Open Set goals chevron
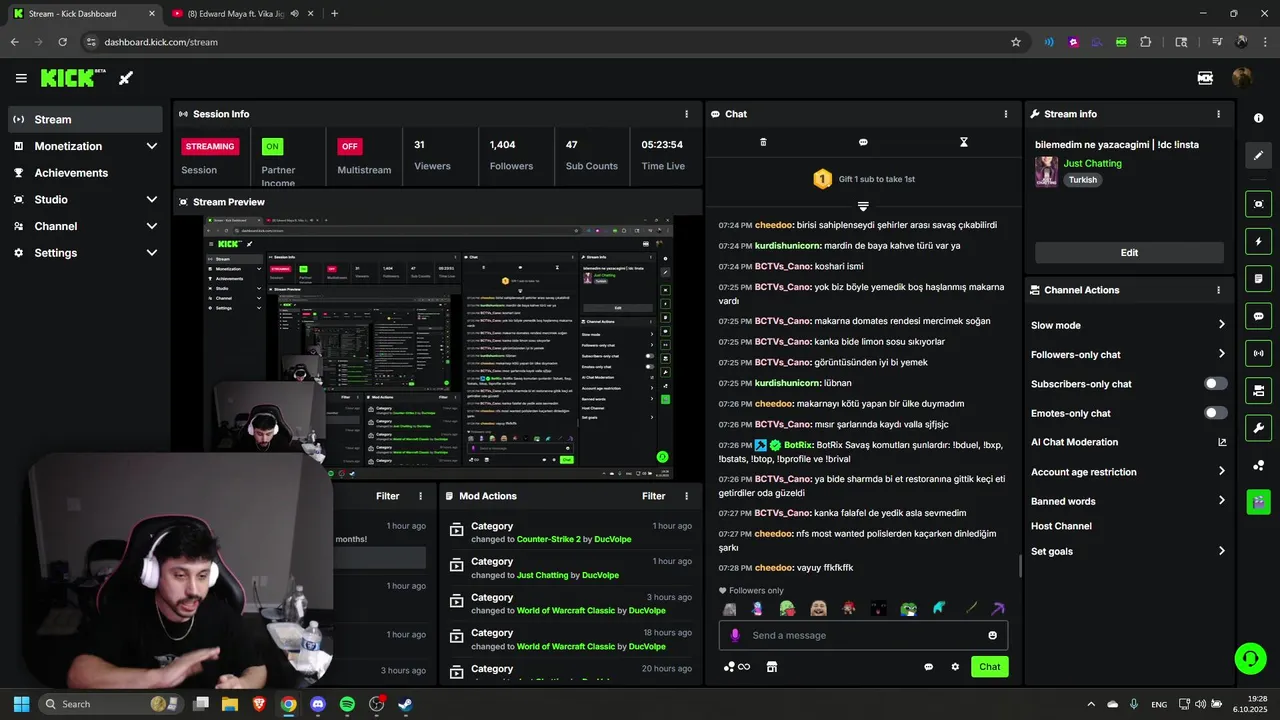The width and height of the screenshot is (1280, 720). [1221, 551]
